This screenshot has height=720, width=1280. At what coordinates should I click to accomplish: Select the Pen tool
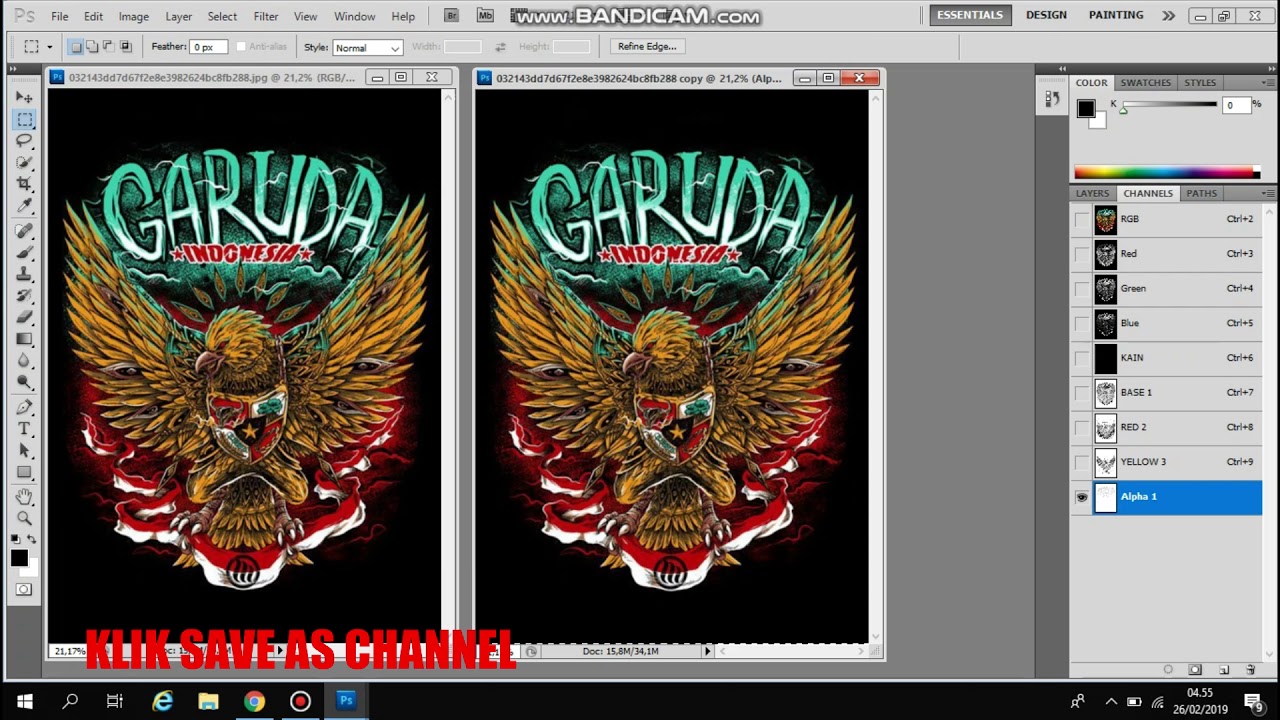24,407
